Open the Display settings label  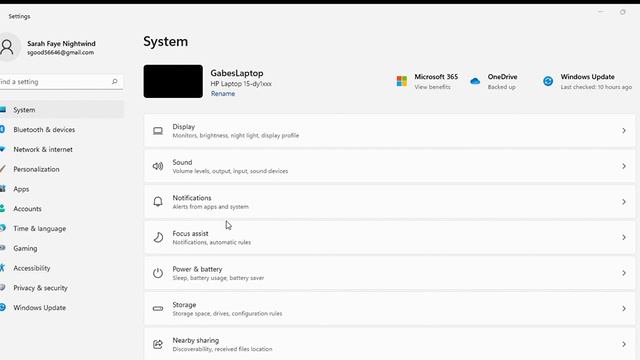pos(184,127)
